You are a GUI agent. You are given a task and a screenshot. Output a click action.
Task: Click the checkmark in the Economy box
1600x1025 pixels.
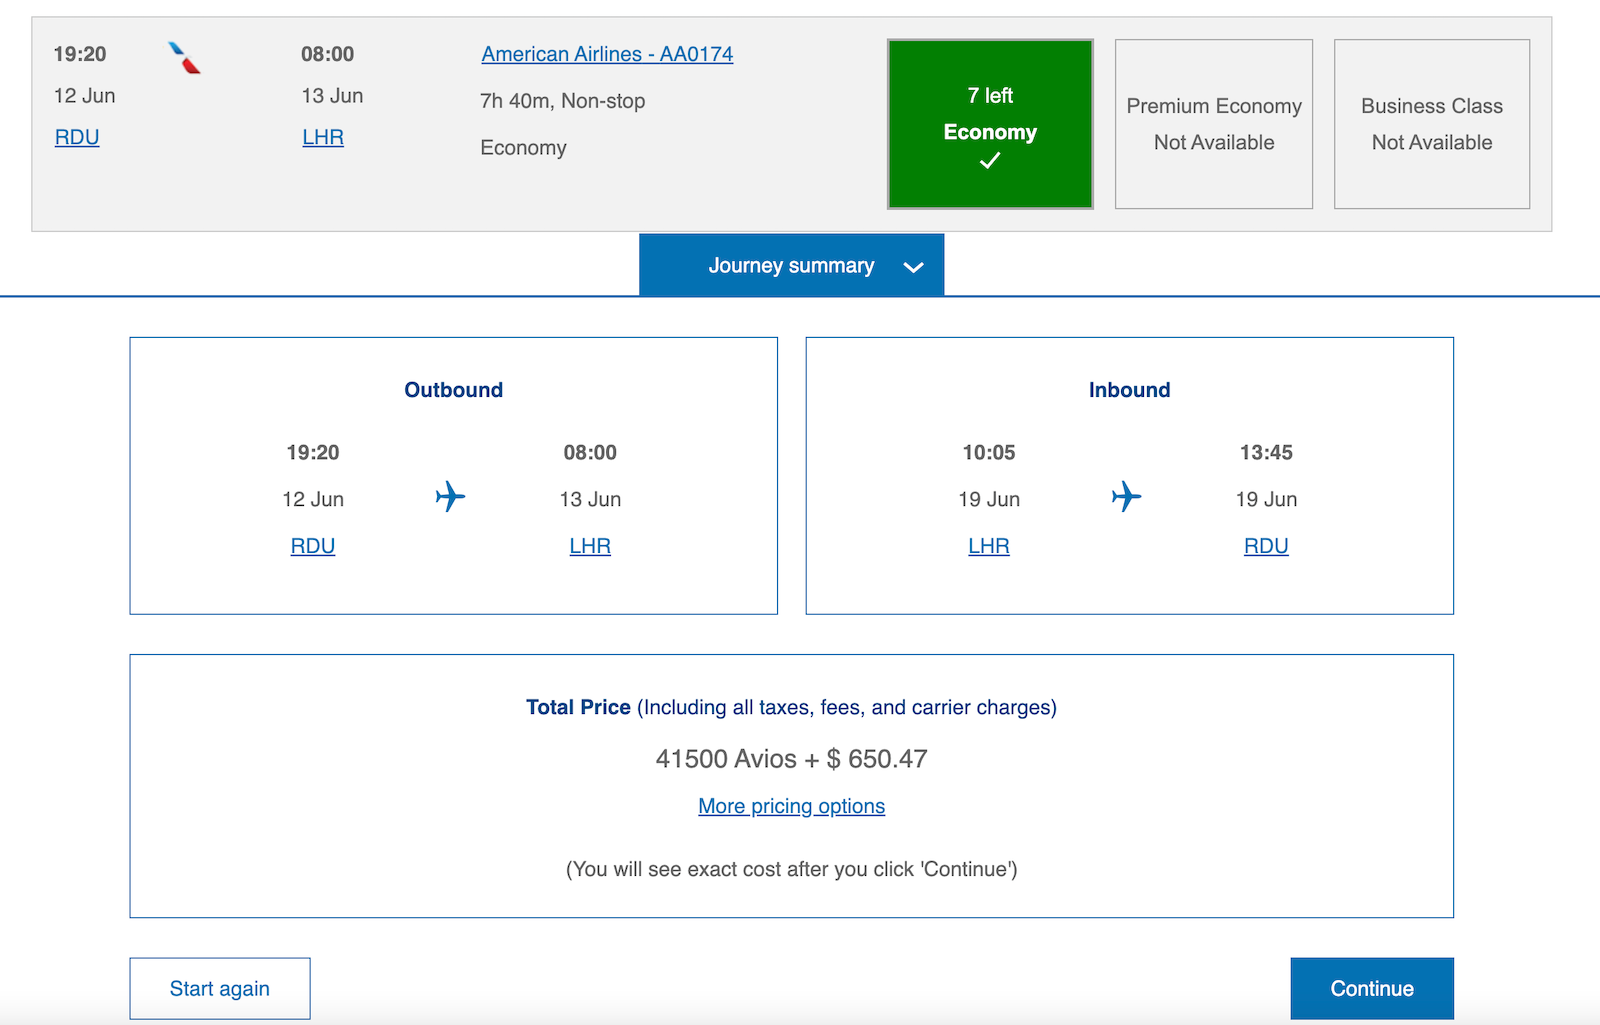[x=990, y=160]
